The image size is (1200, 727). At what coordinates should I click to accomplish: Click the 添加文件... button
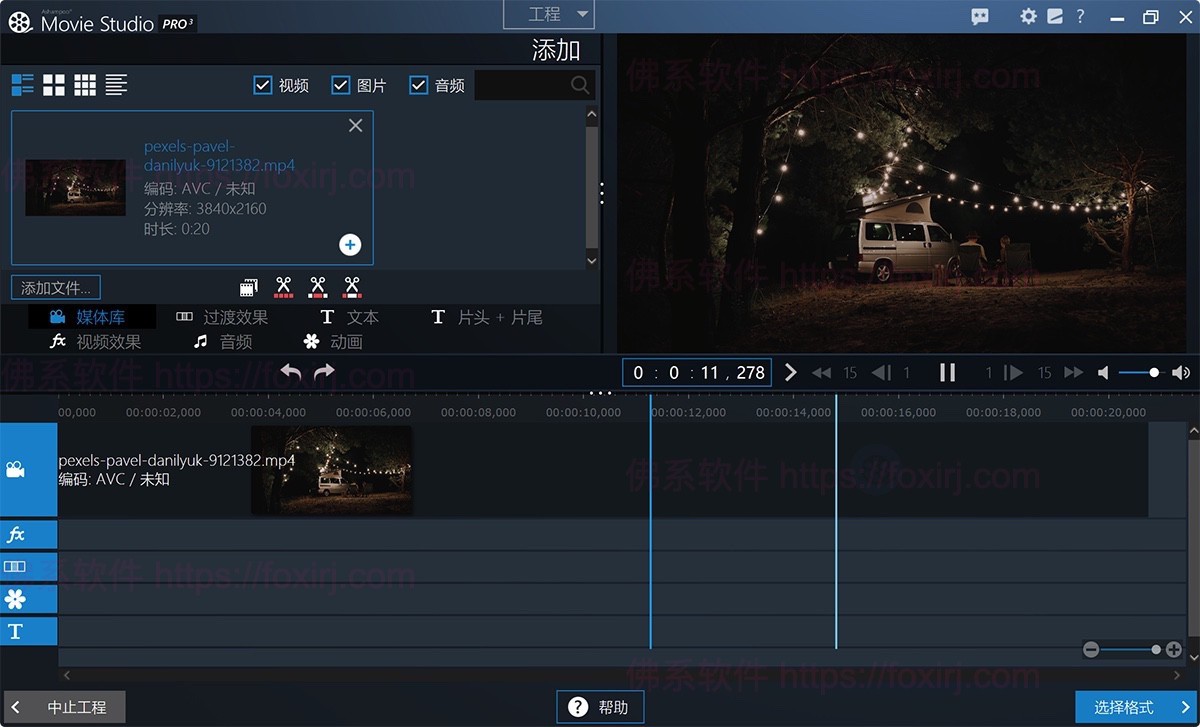pos(56,288)
